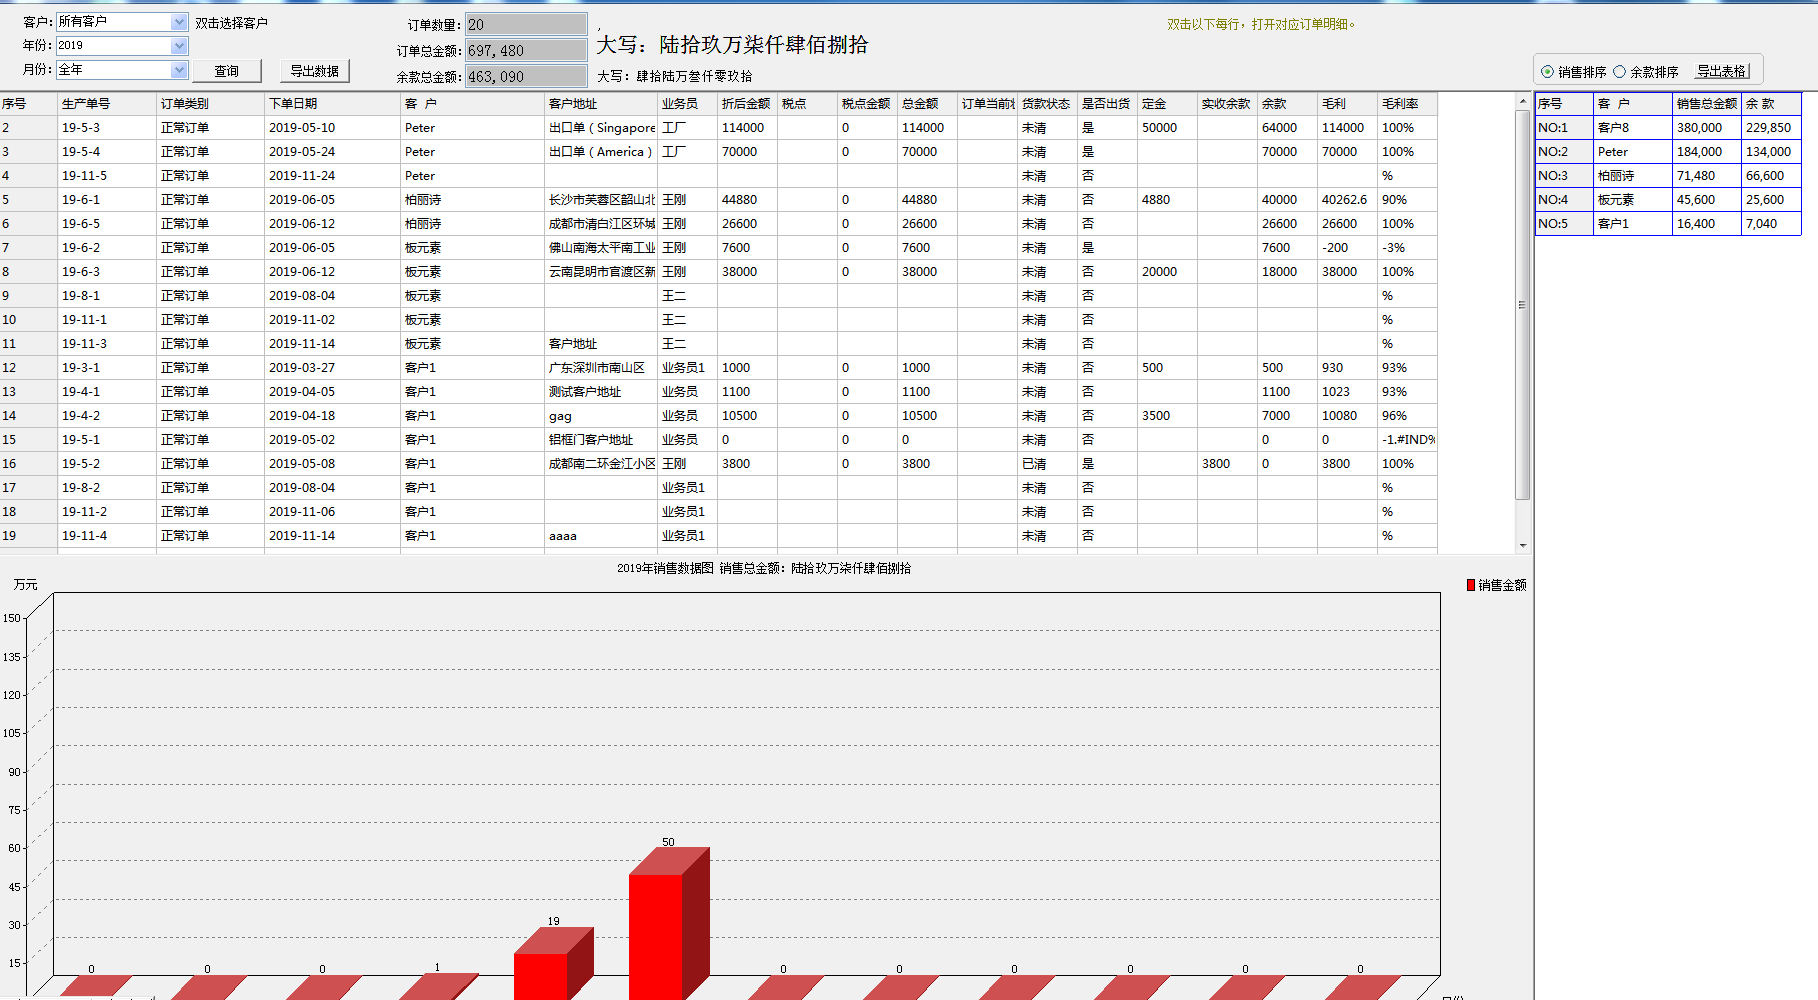Click the -1.#IND% profit rate cell
This screenshot has height=1000, width=1818.
1408,439
